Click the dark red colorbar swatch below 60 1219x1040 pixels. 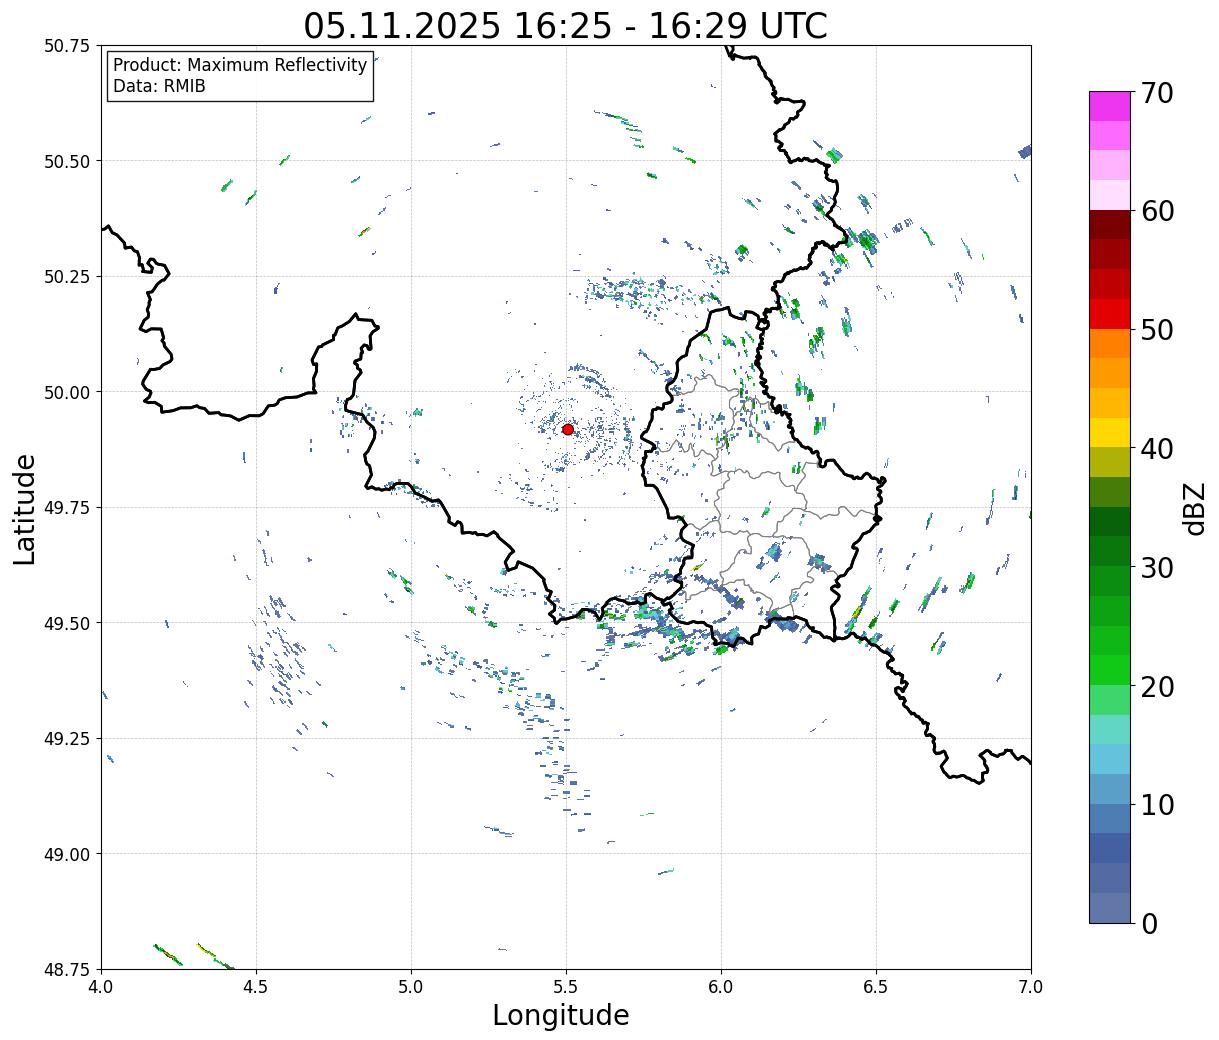point(1110,225)
